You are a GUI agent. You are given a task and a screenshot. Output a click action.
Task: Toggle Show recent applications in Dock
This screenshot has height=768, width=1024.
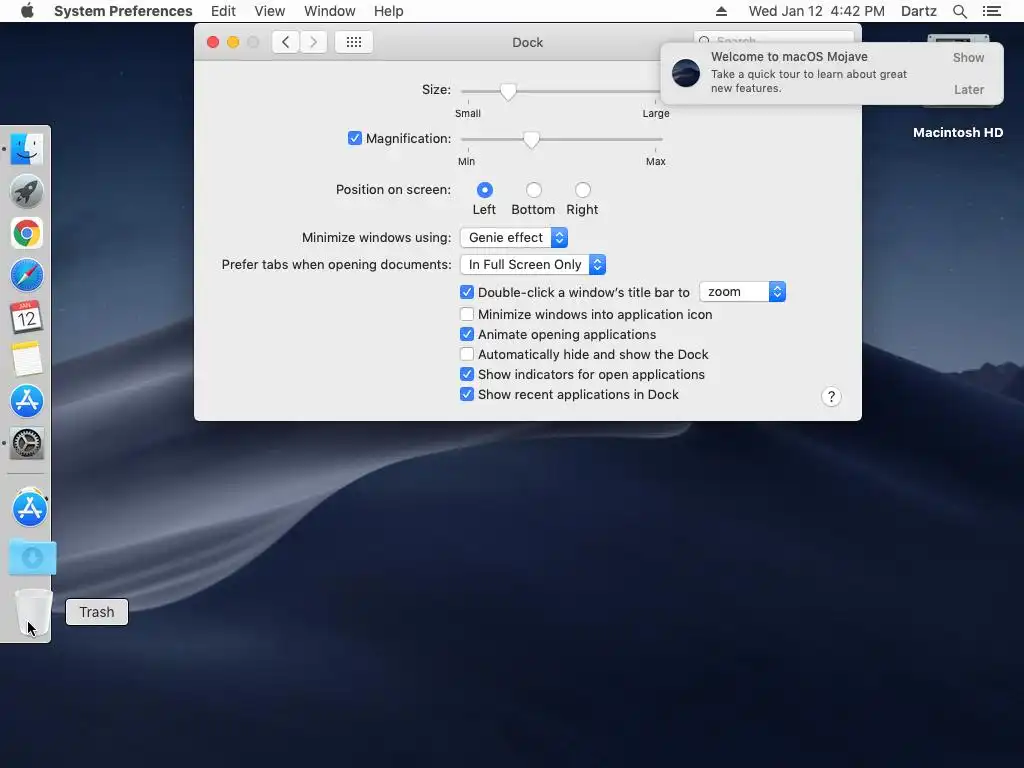click(466, 394)
